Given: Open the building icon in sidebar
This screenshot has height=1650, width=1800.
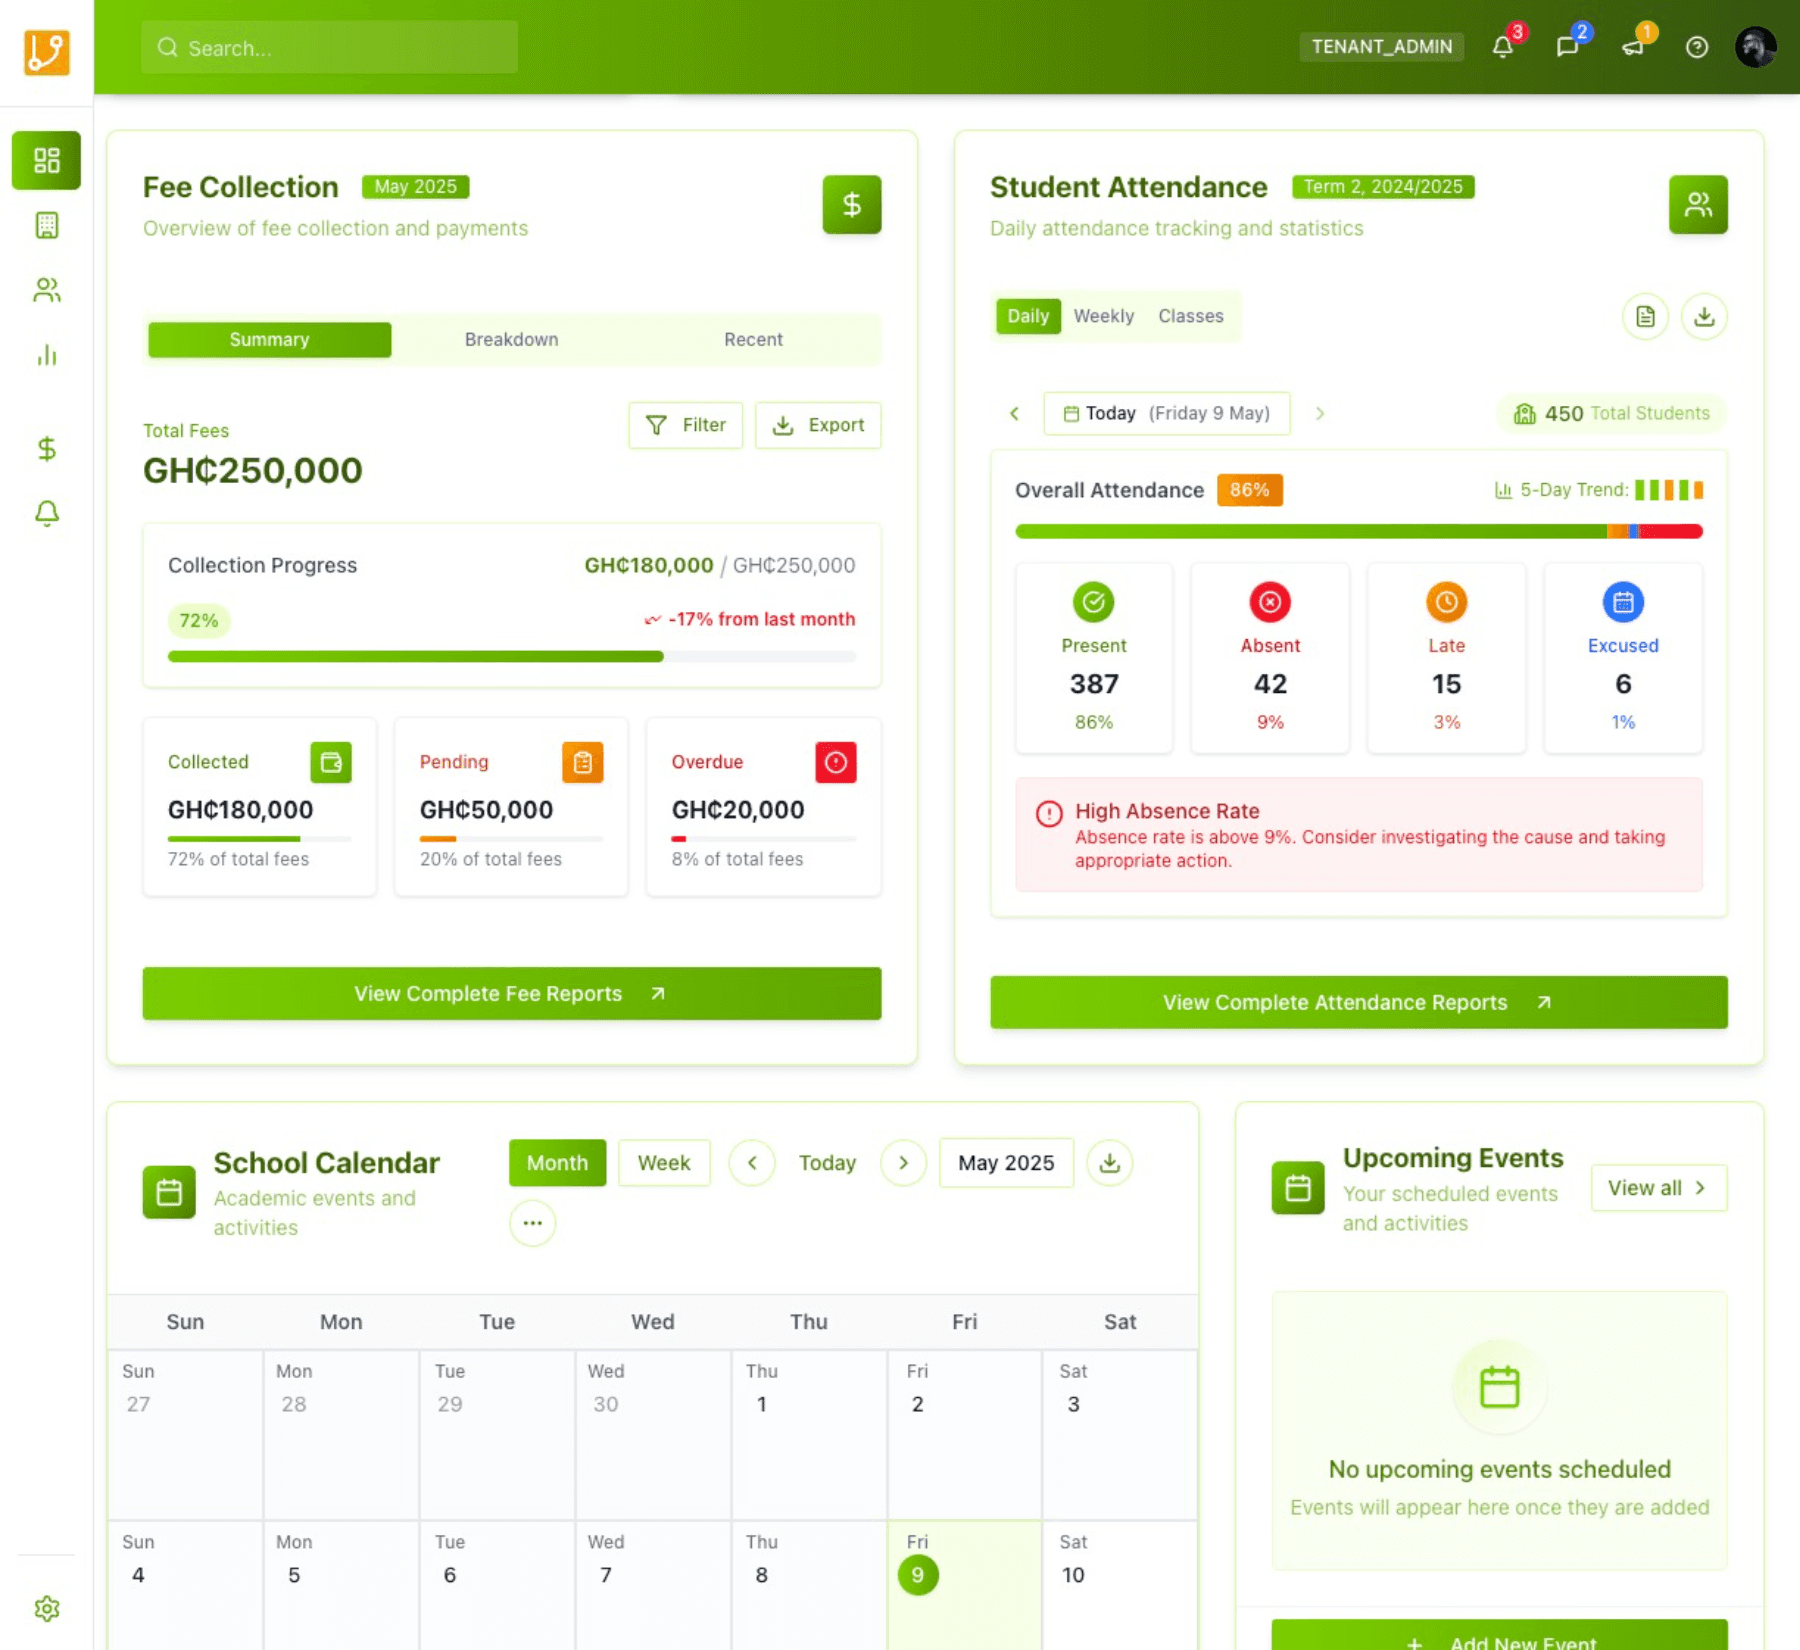Looking at the screenshot, I should point(46,225).
